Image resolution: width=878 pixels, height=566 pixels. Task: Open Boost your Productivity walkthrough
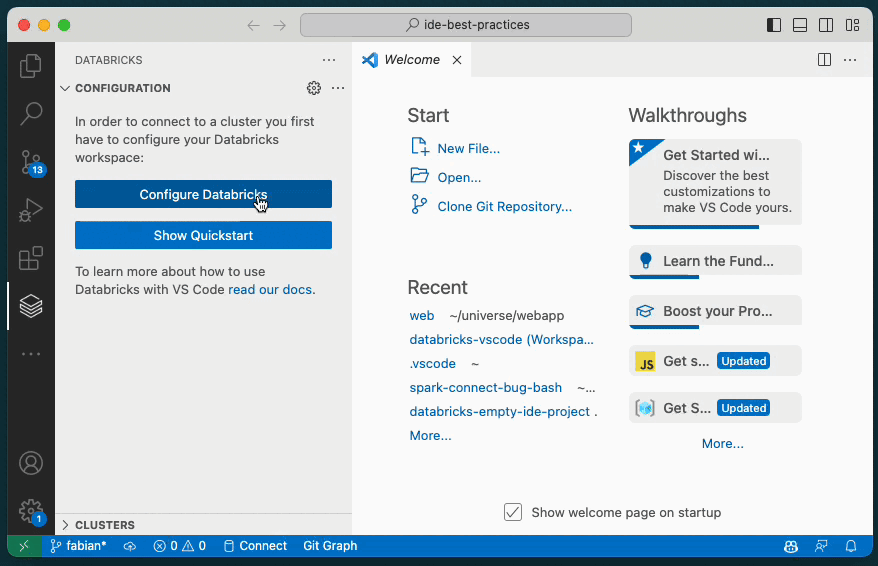(715, 311)
